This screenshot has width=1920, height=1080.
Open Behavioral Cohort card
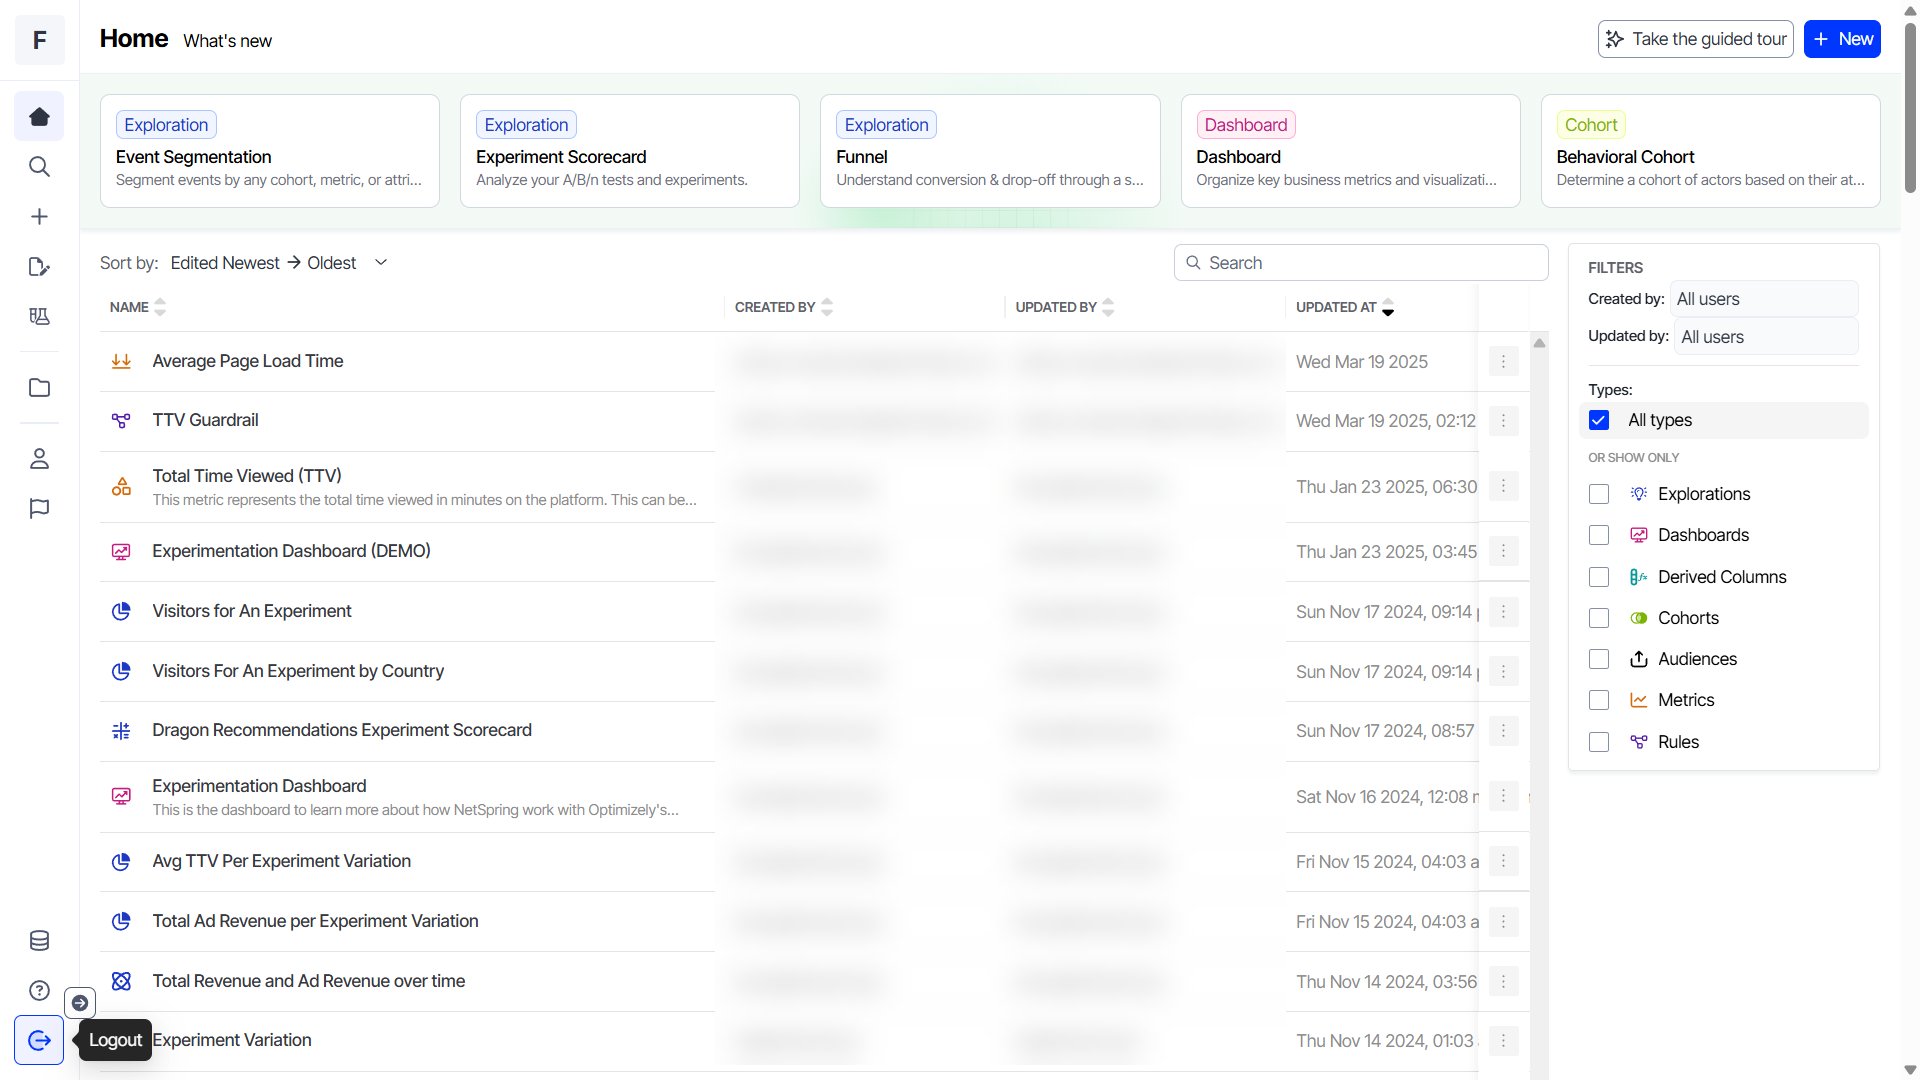(1710, 151)
